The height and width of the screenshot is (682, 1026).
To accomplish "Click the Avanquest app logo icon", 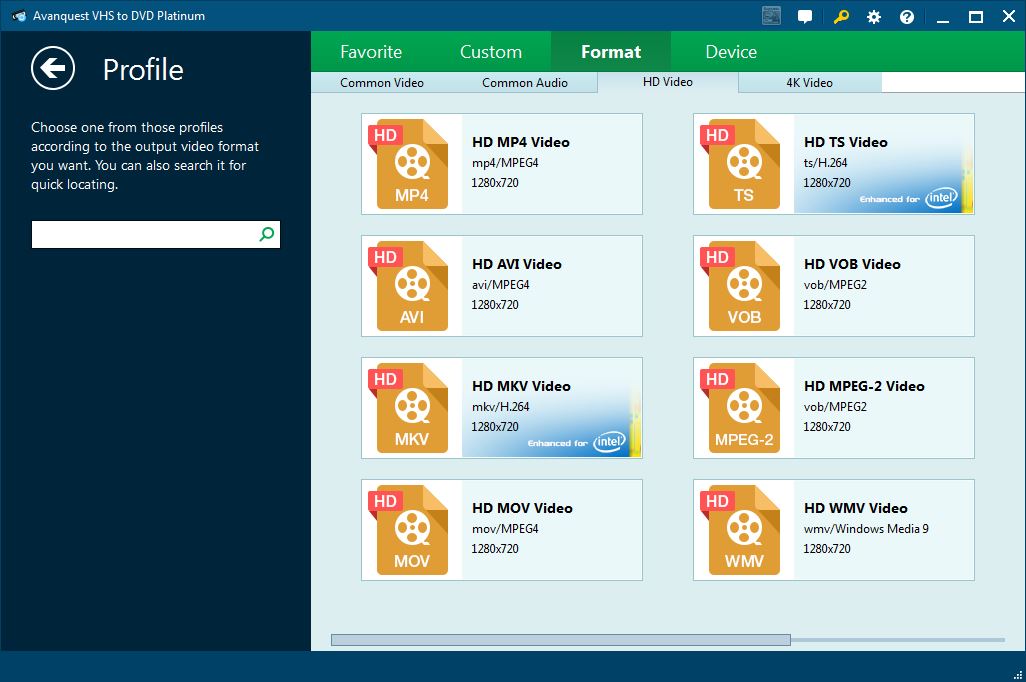I will (19, 16).
